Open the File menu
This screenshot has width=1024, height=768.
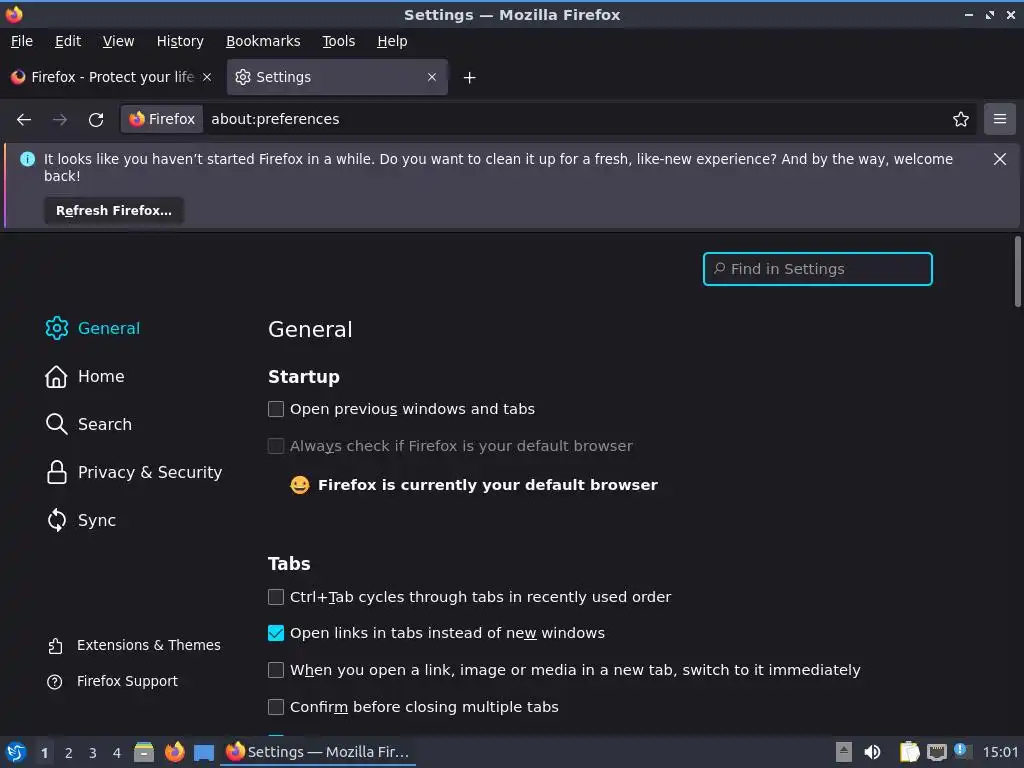22,41
